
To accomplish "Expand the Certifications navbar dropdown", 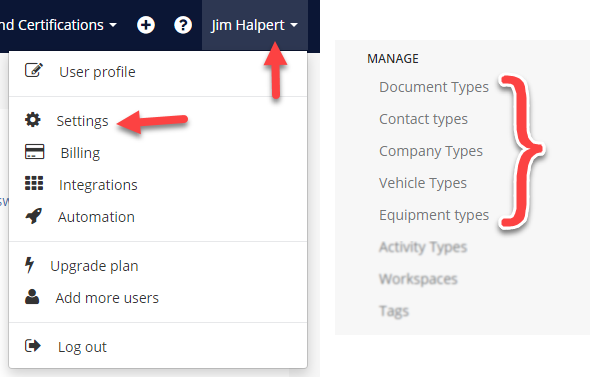I will click(58, 25).
